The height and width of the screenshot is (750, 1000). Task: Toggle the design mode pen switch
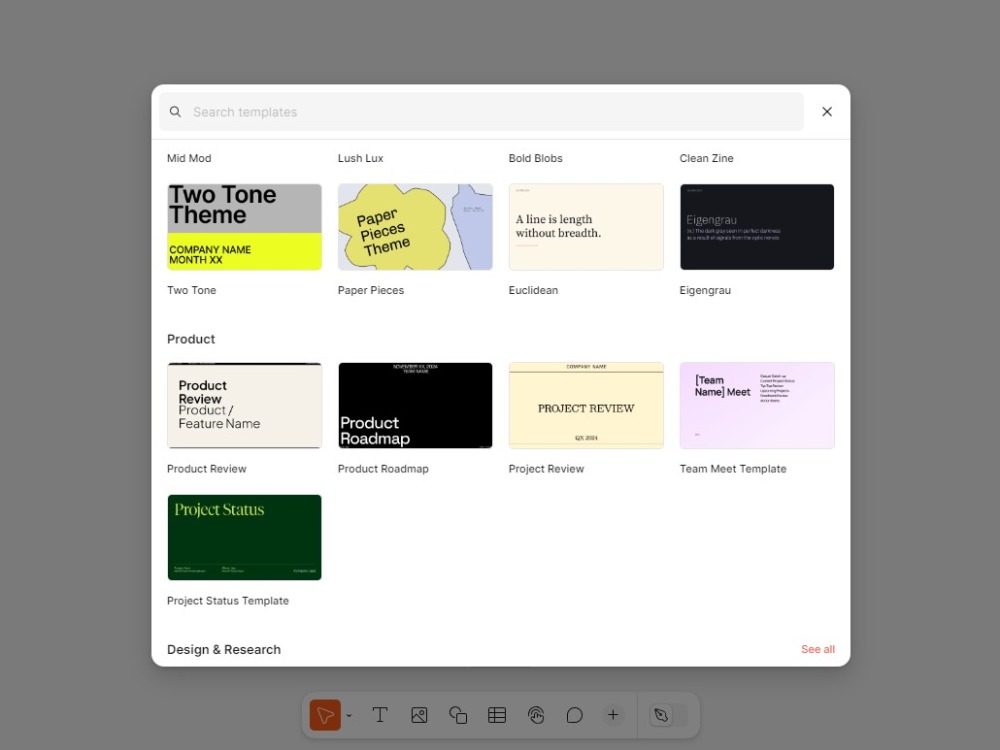tap(668, 715)
